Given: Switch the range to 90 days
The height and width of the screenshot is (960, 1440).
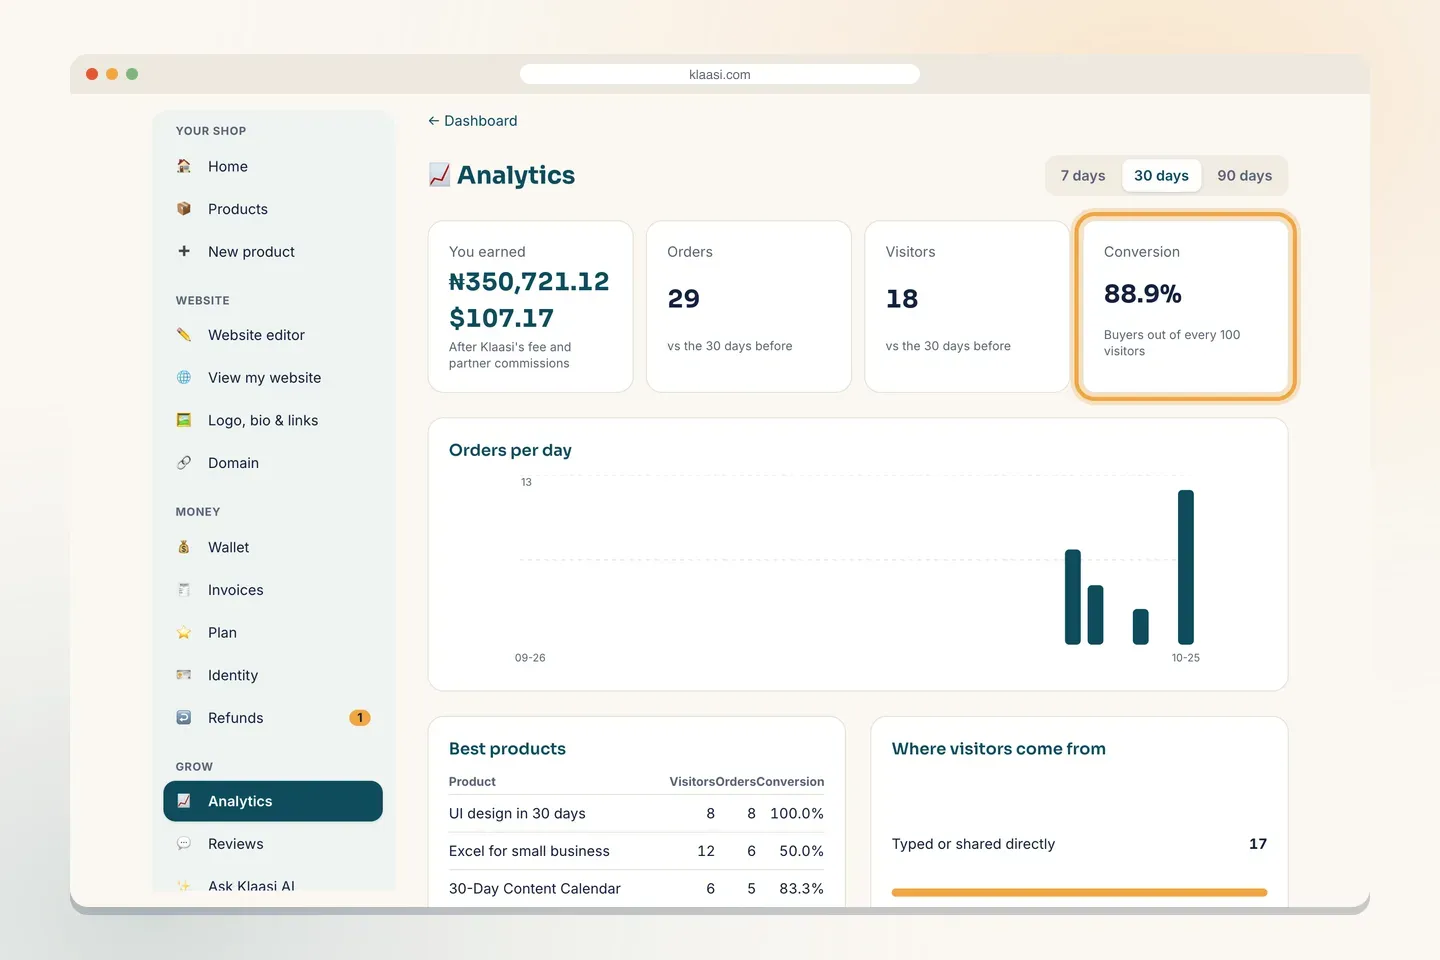Looking at the screenshot, I should pos(1245,176).
